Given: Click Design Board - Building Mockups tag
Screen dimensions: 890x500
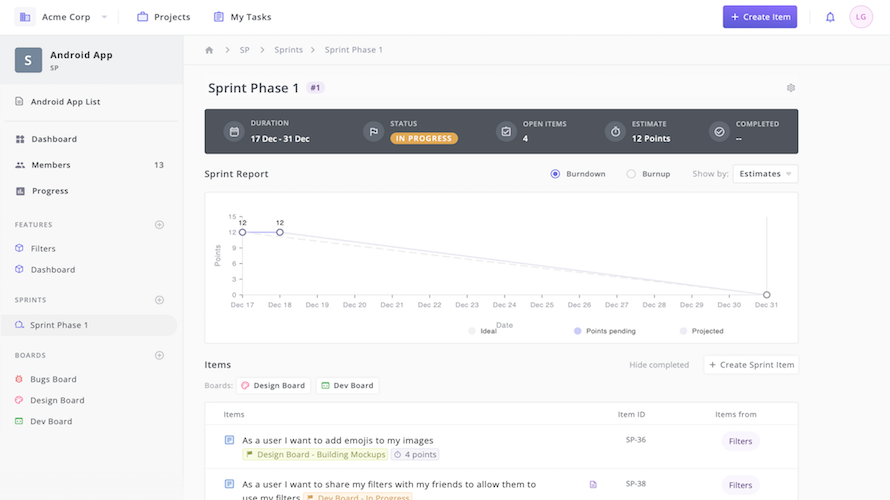Looking at the screenshot, I should pos(316,455).
